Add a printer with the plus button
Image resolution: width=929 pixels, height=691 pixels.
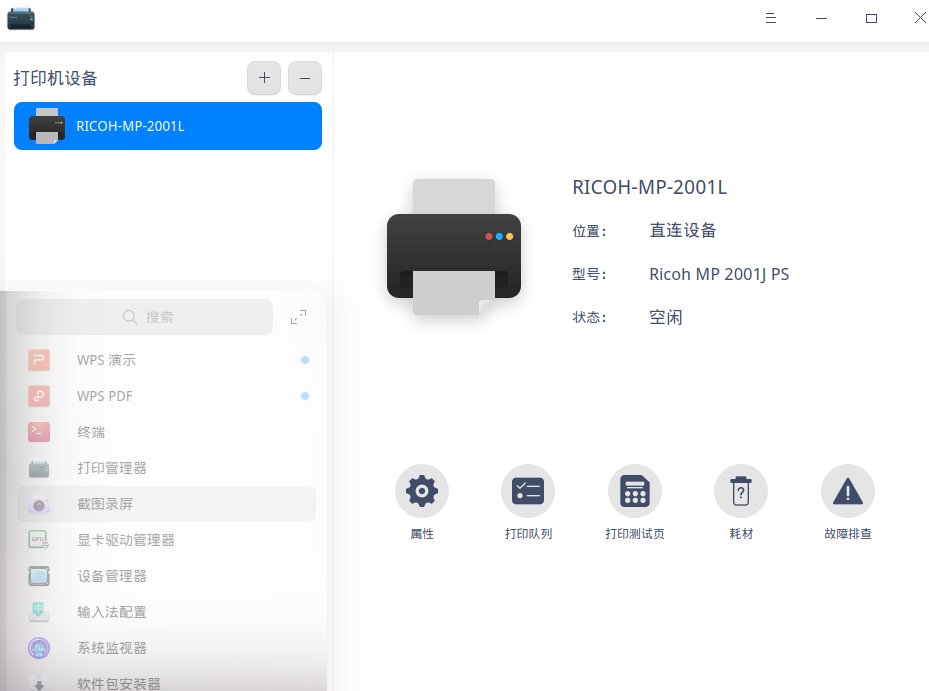click(264, 78)
